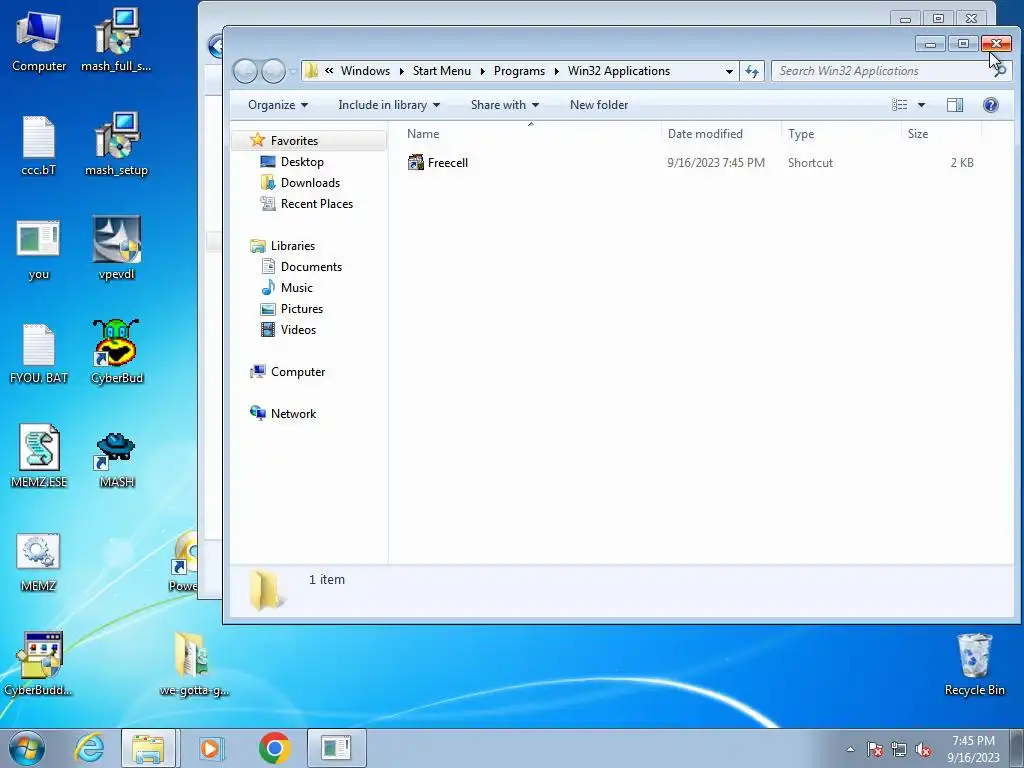This screenshot has width=1024, height=768.
Task: Click the Change your view icon
Action: click(x=900, y=105)
